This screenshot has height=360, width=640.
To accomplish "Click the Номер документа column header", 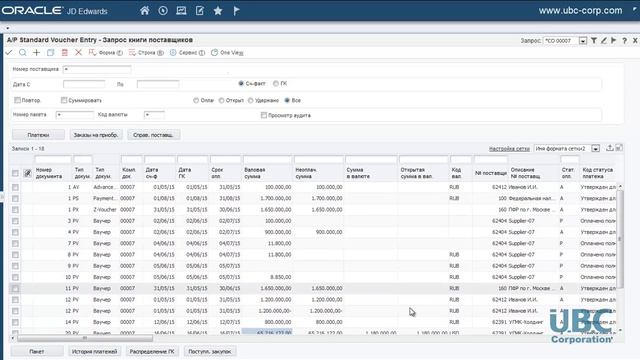I will tap(49, 173).
